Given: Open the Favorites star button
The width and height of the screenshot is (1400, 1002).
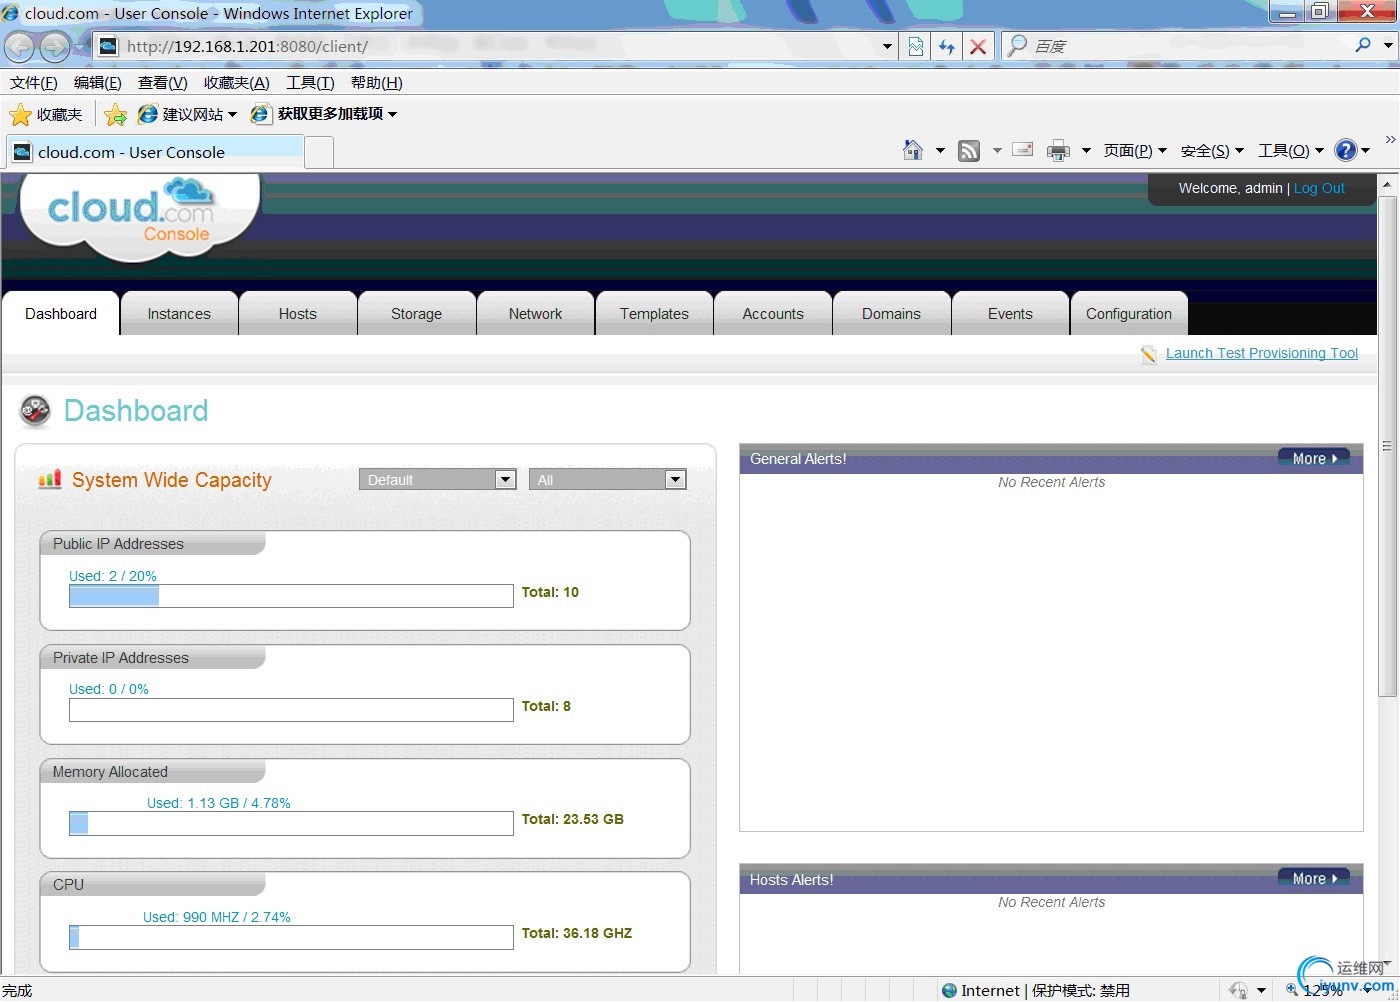Looking at the screenshot, I should tap(46, 114).
